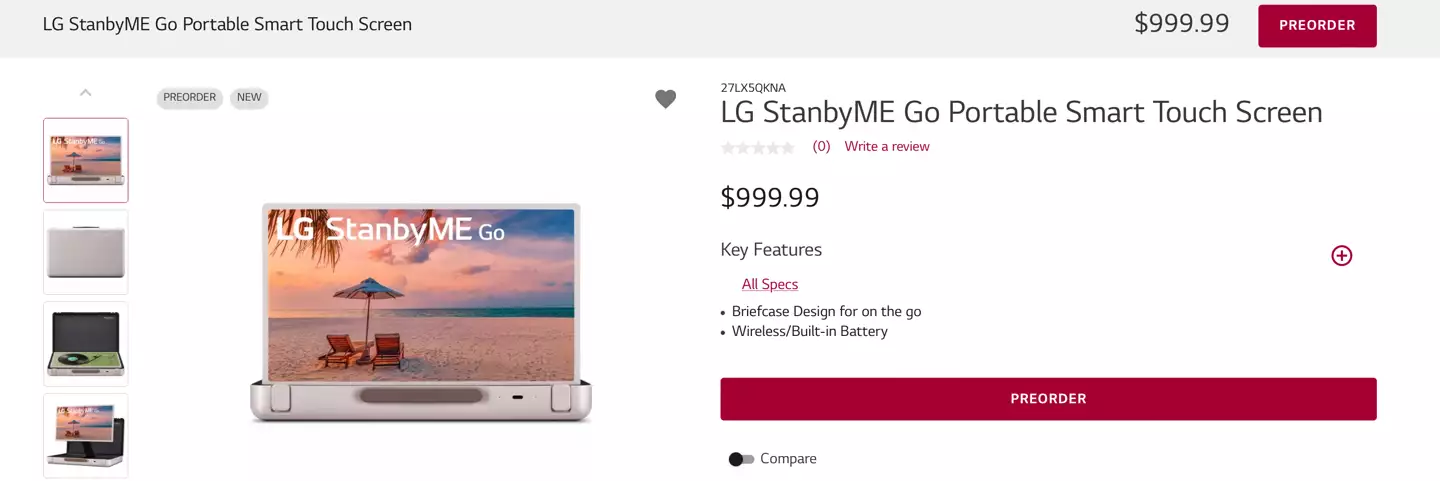Click the sticky header product title

(x=227, y=24)
